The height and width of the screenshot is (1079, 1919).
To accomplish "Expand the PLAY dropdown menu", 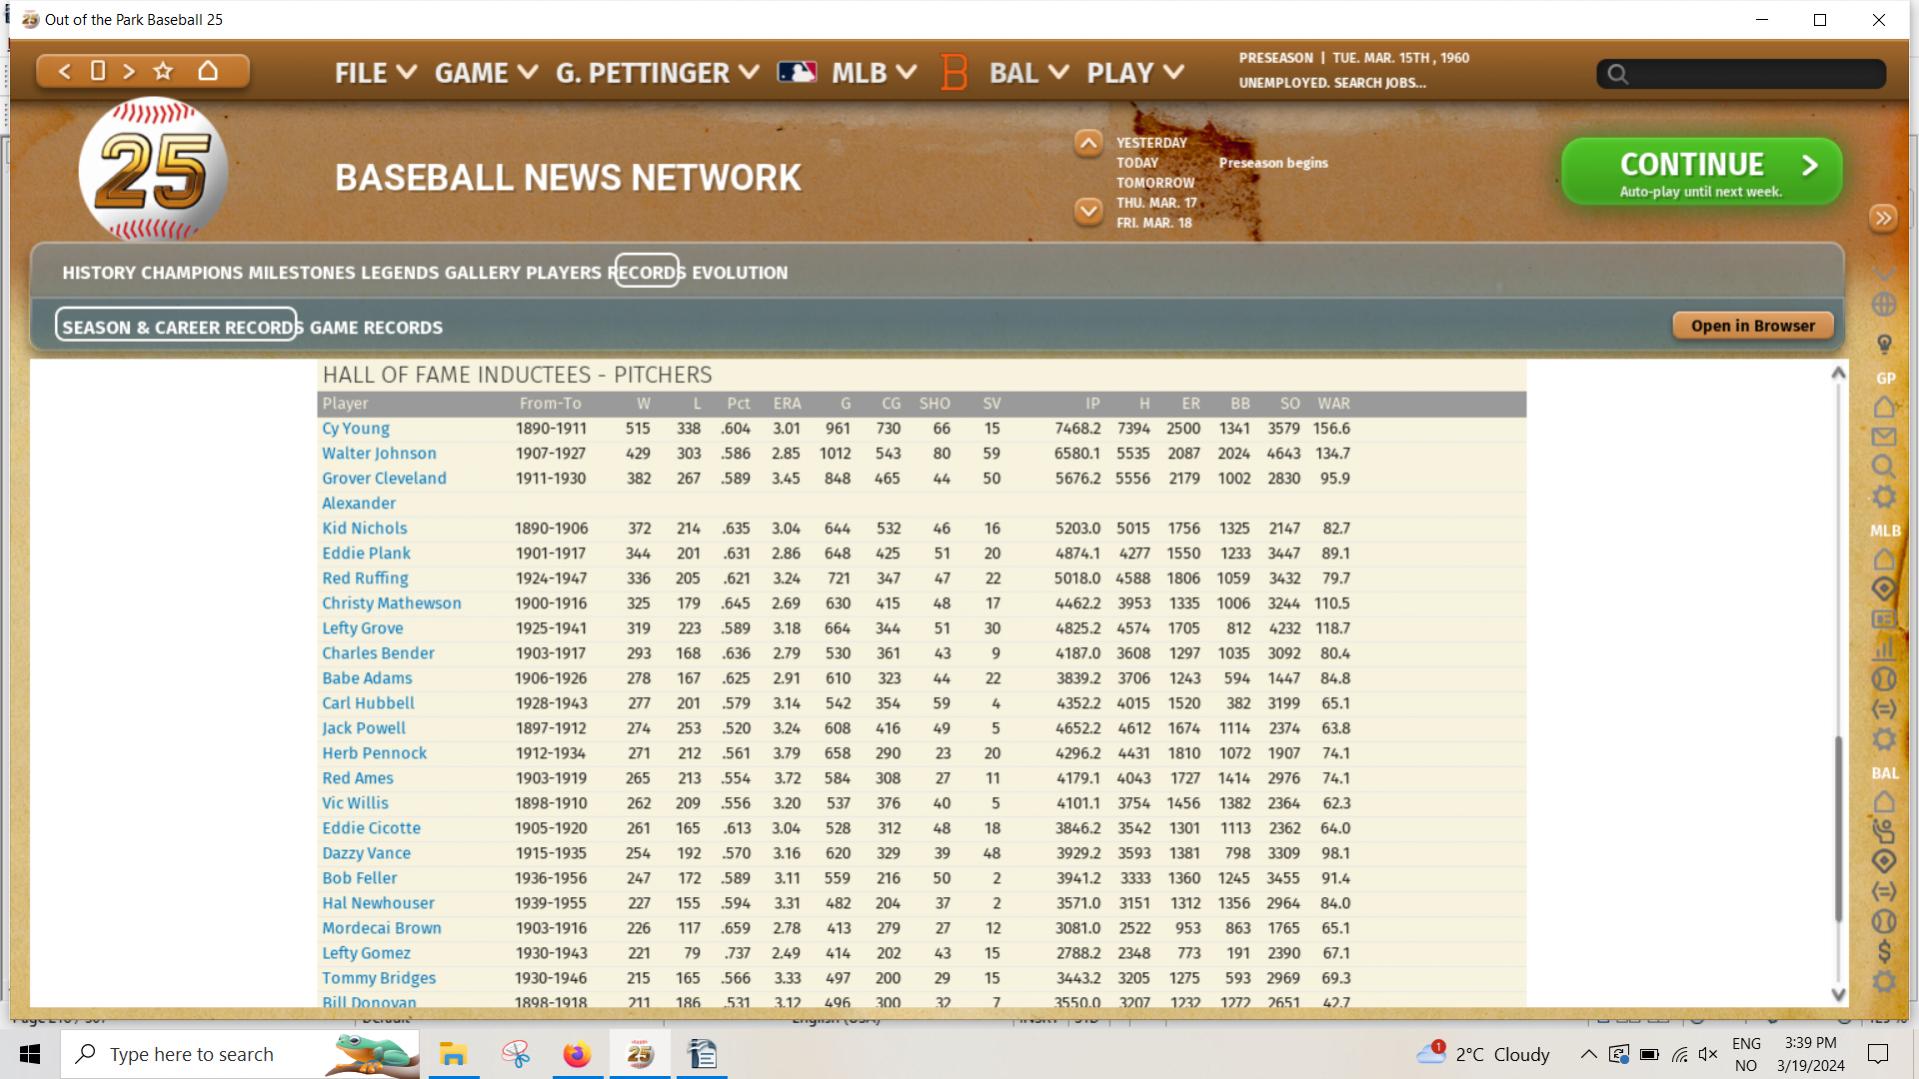I will (x=1135, y=73).
